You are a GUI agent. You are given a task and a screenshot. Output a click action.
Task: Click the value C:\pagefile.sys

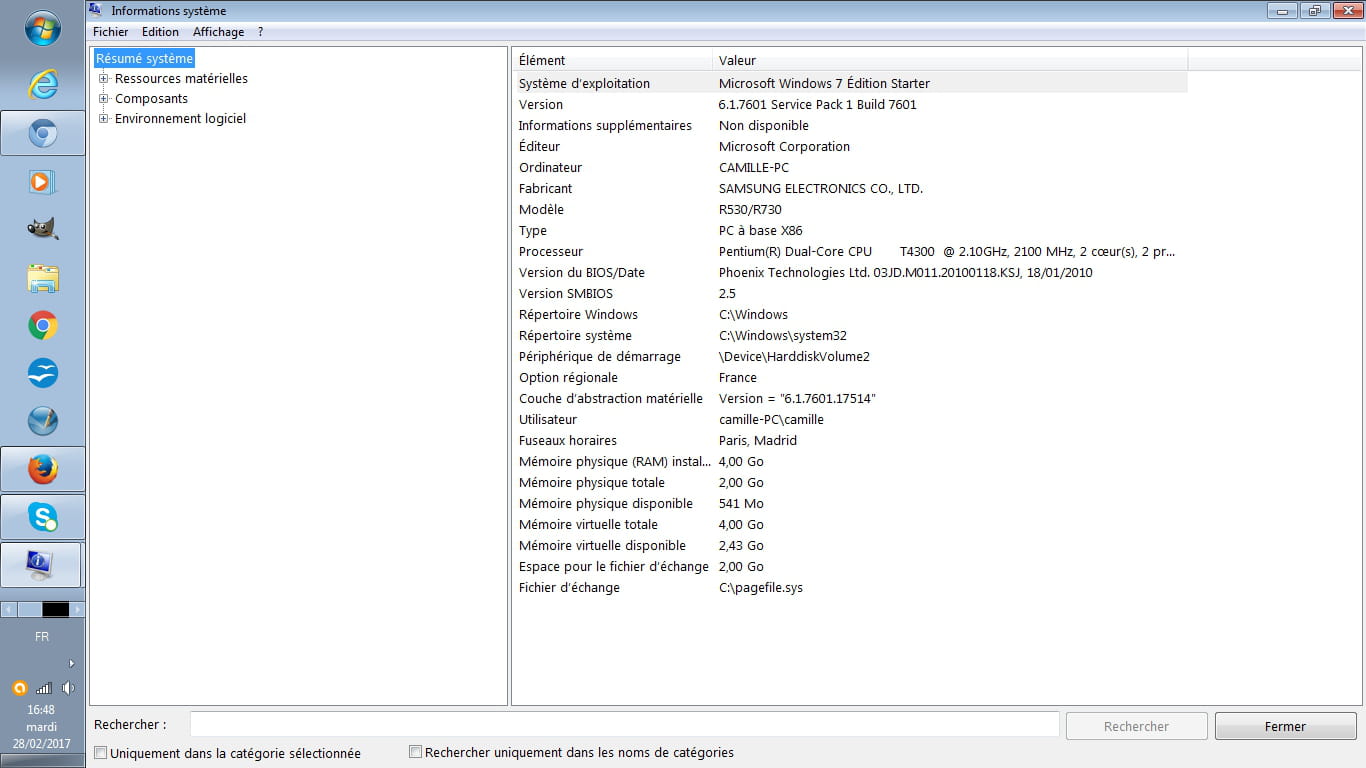tap(760, 587)
